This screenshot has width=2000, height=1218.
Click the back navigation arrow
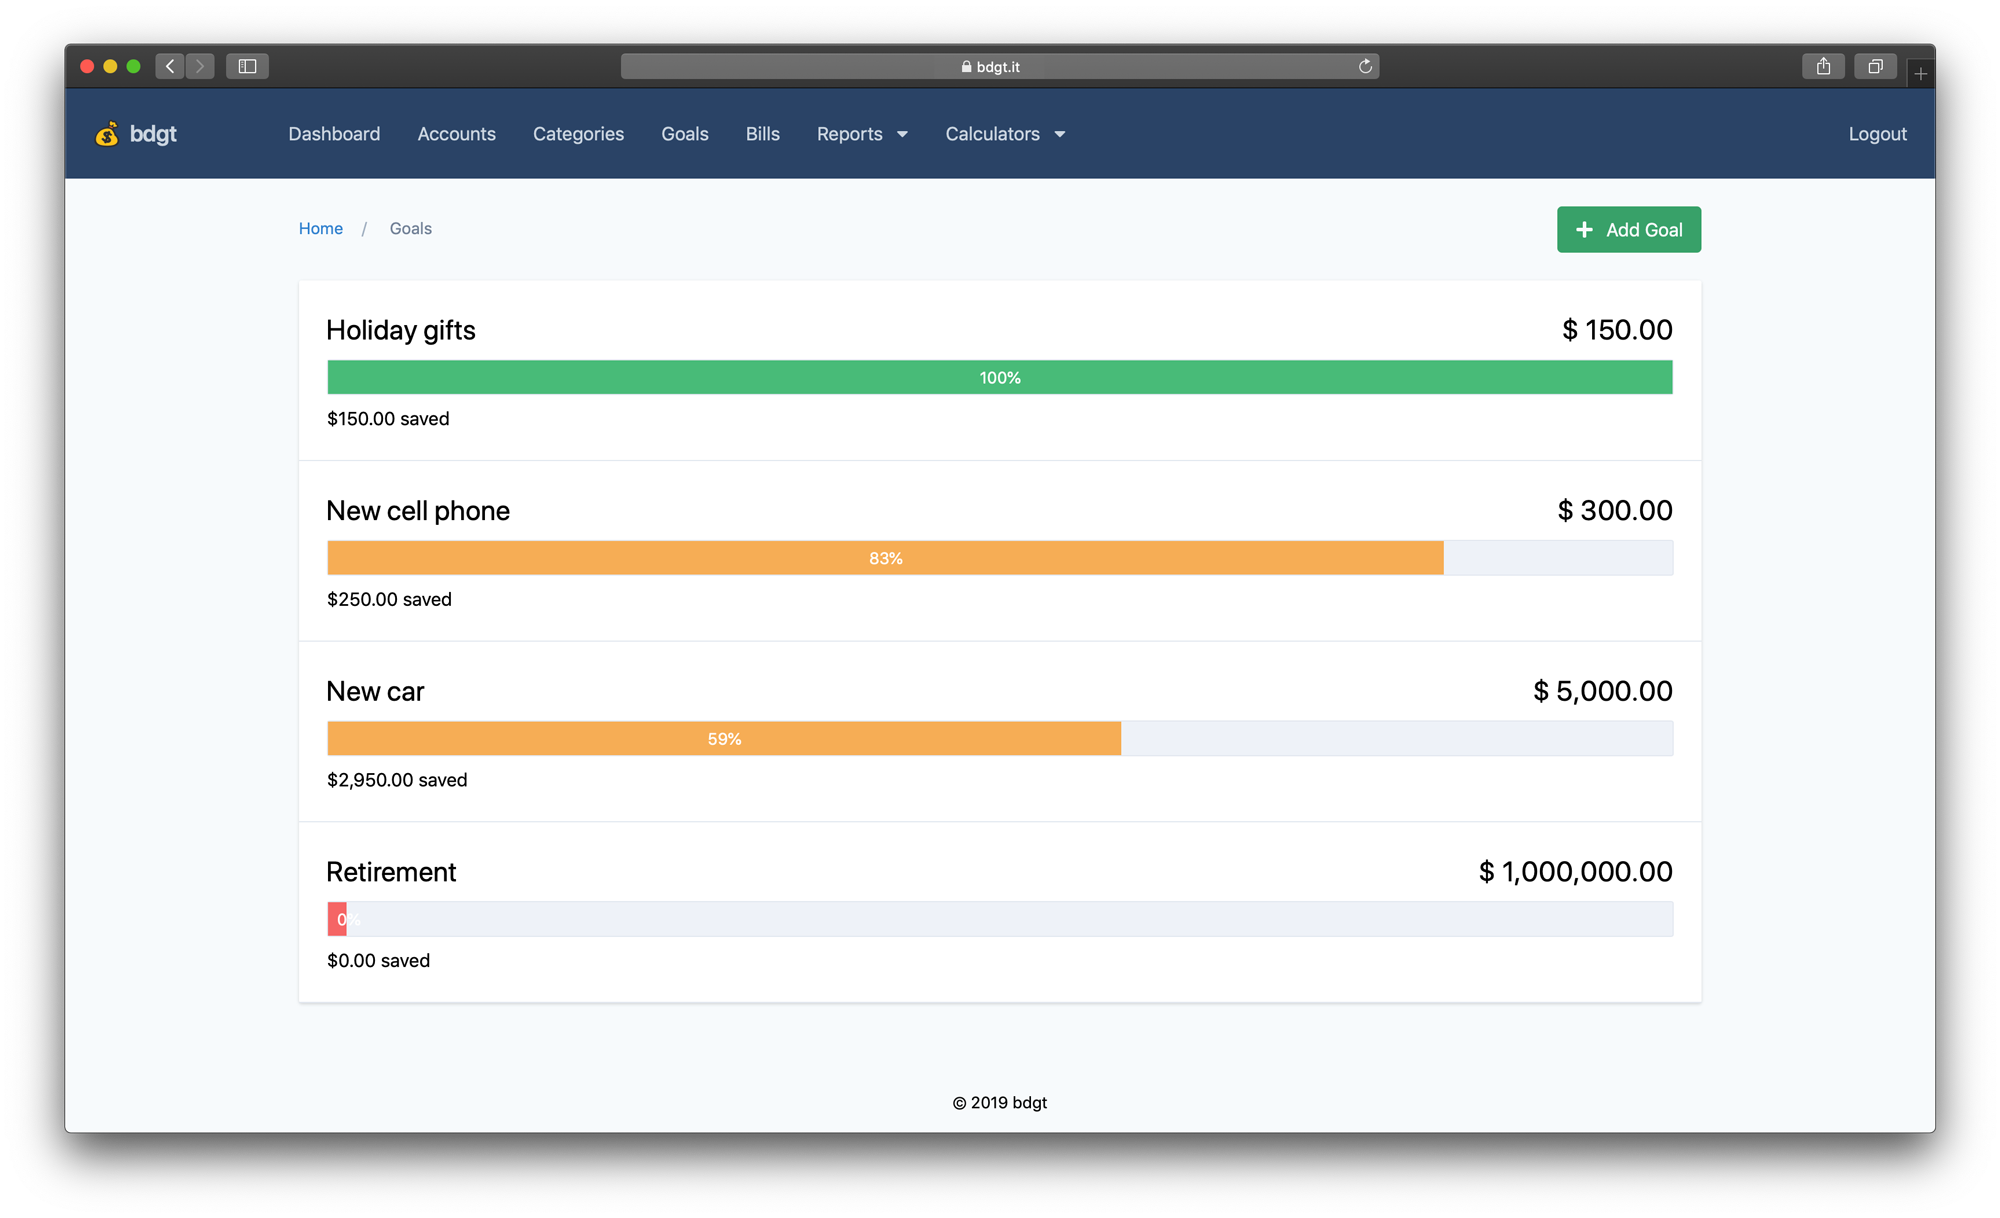pyautogui.click(x=170, y=66)
